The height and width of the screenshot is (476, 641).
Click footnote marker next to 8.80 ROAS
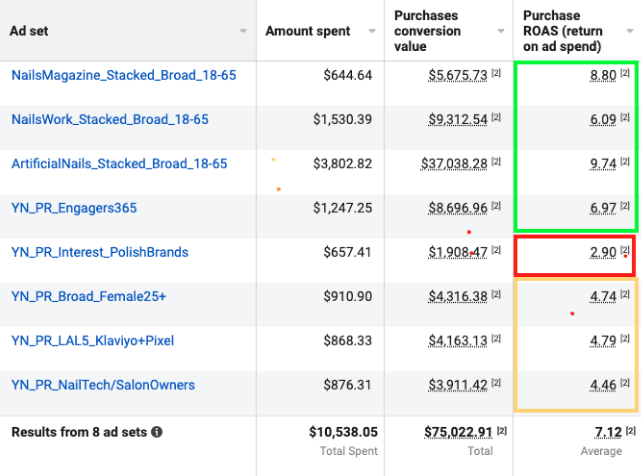click(x=625, y=75)
